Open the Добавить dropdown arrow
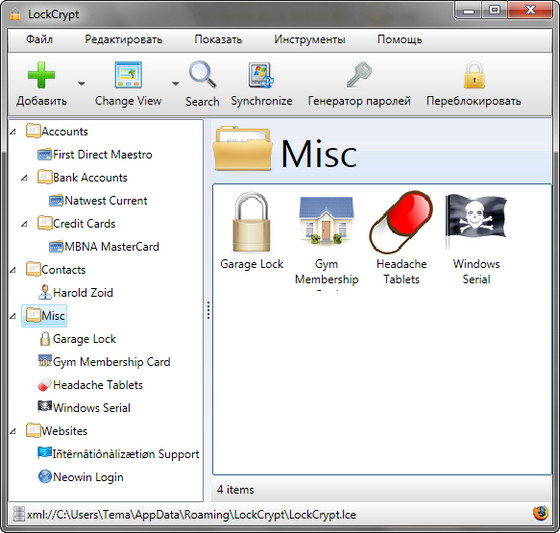The height and width of the screenshot is (533, 560). point(81,84)
